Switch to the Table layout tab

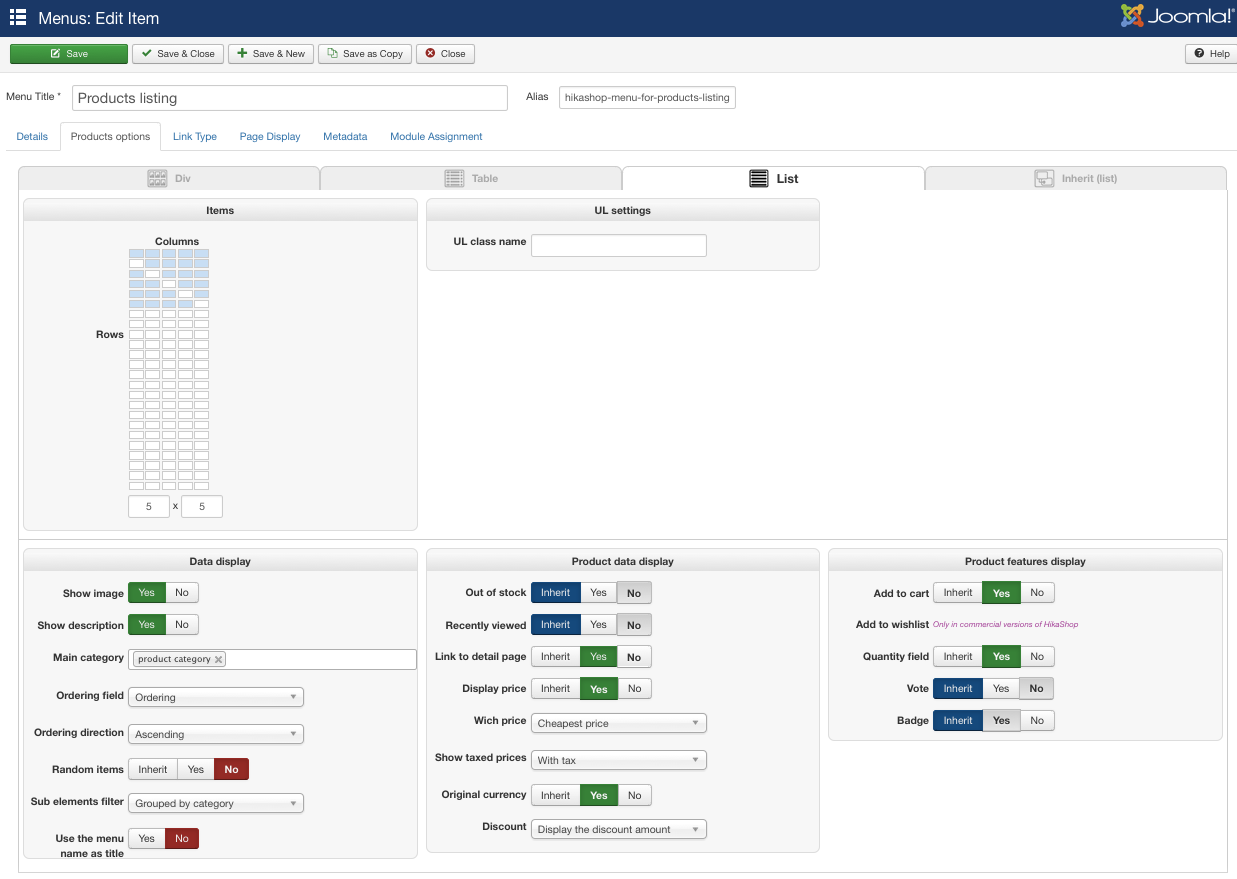tap(471, 178)
